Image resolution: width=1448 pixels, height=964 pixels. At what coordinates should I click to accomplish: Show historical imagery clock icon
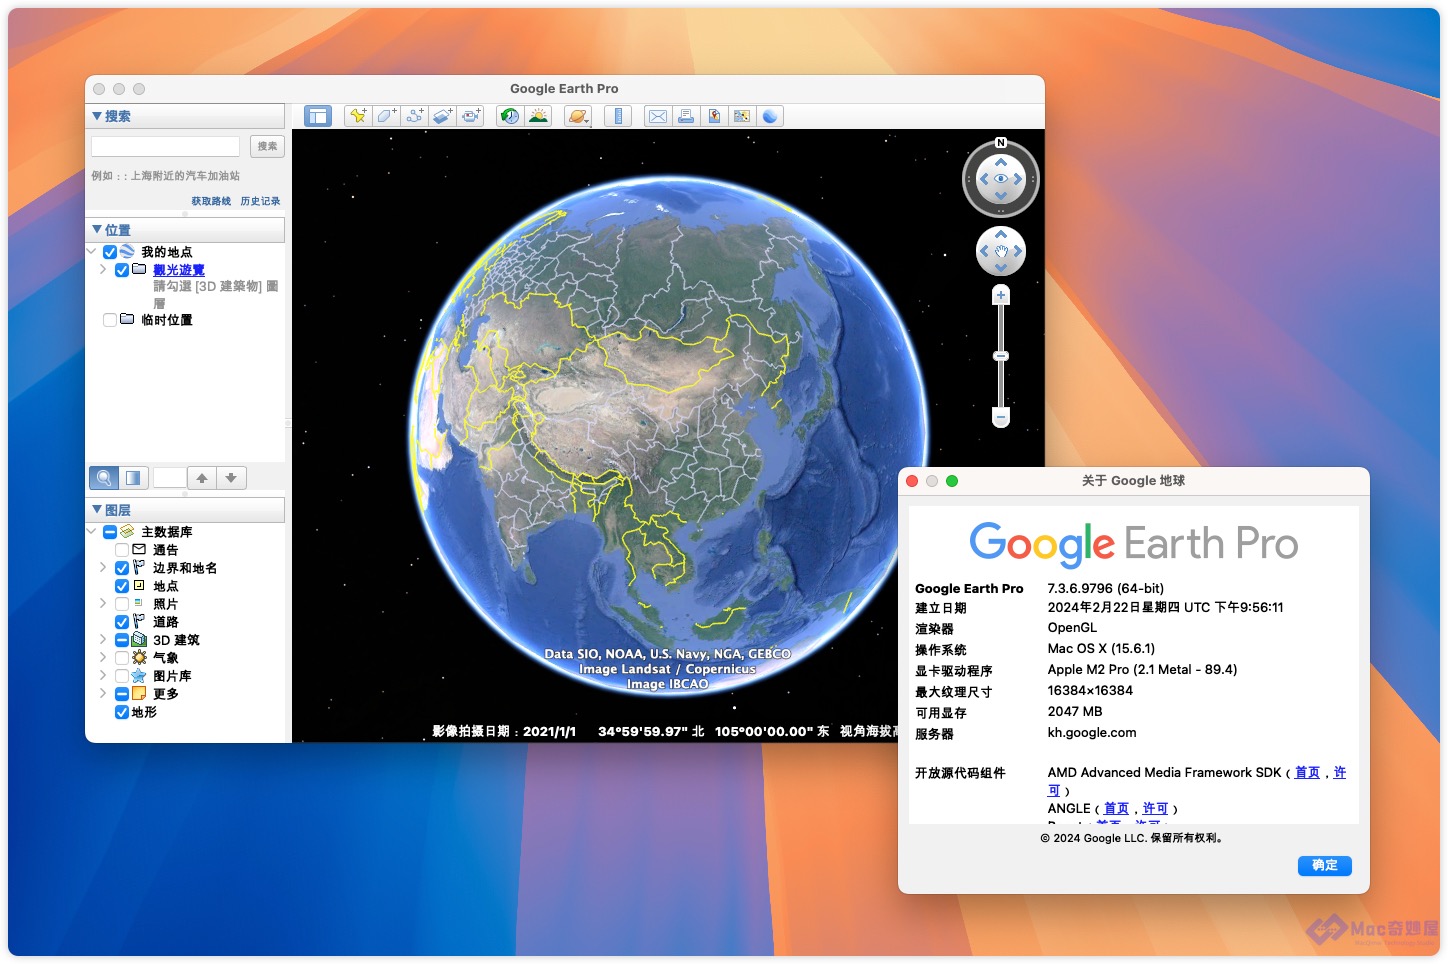coord(510,116)
